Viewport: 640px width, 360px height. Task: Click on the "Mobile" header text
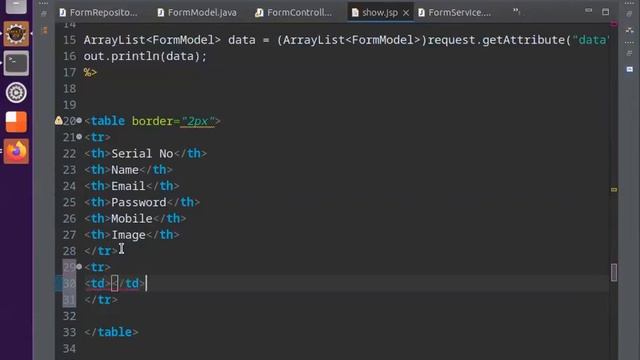click(x=132, y=218)
